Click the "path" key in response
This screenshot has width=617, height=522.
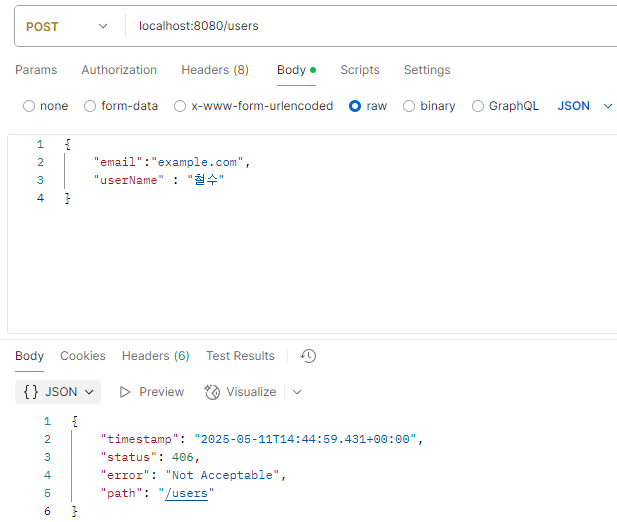click(122, 493)
